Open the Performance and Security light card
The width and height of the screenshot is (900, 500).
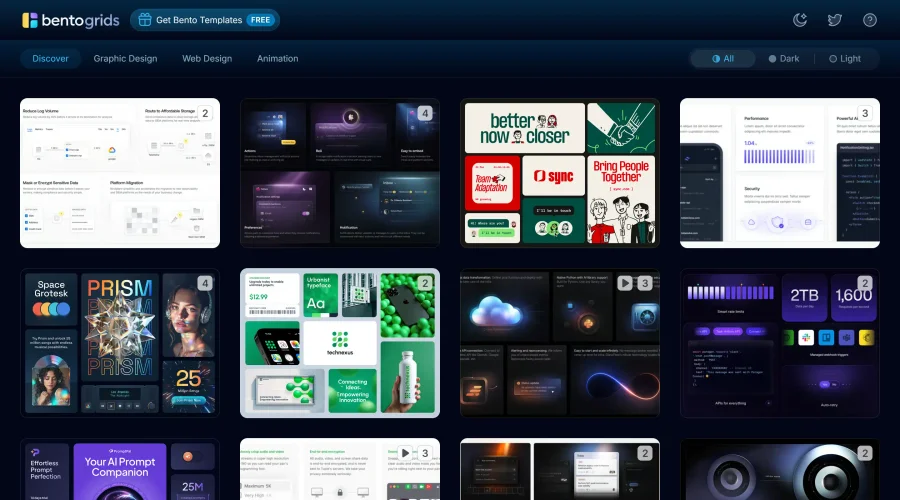[779, 173]
